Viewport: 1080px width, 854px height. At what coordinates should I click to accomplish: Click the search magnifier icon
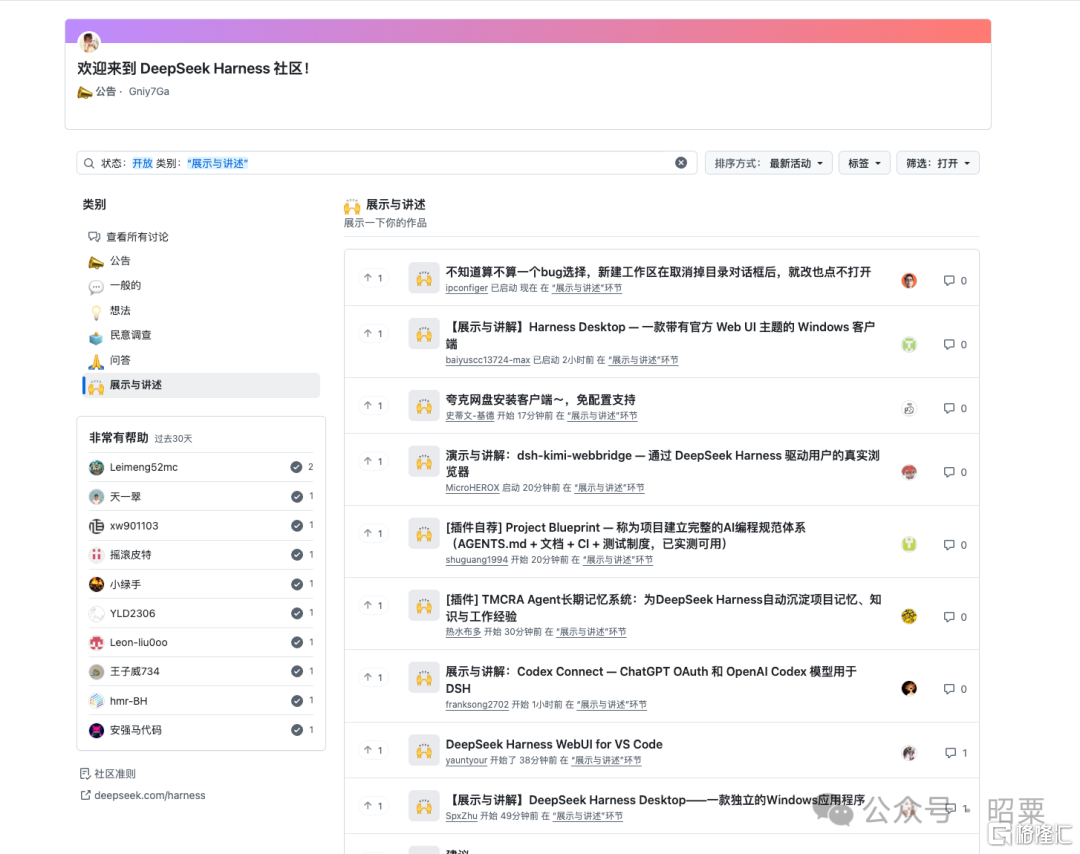click(x=89, y=163)
